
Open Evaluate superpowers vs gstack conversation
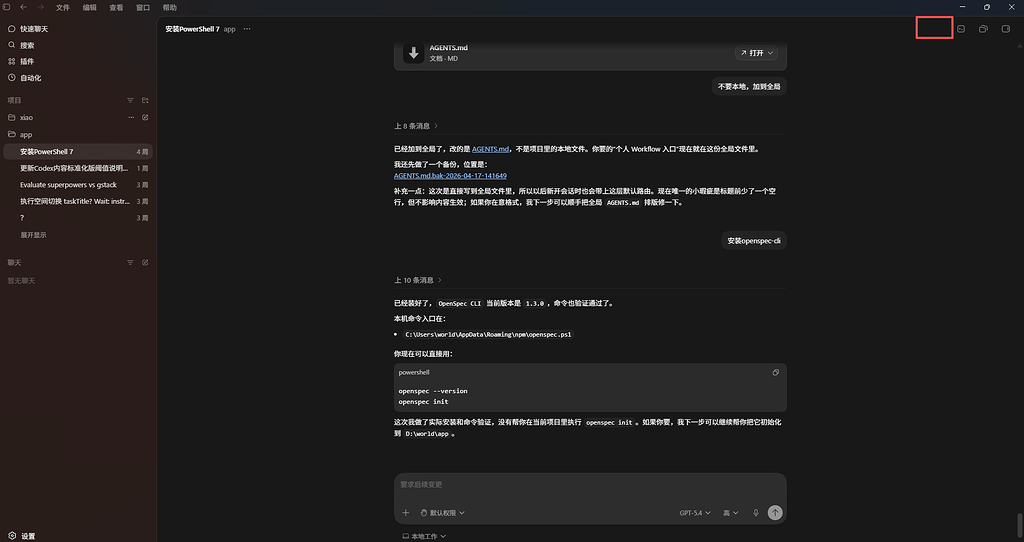pyautogui.click(x=78, y=185)
